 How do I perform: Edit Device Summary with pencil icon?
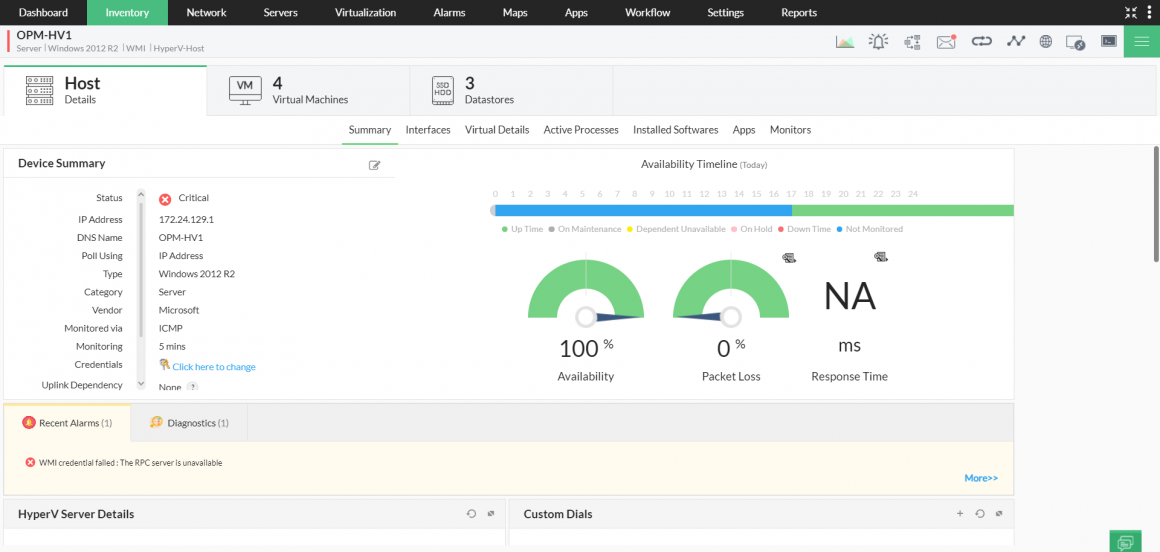point(375,165)
